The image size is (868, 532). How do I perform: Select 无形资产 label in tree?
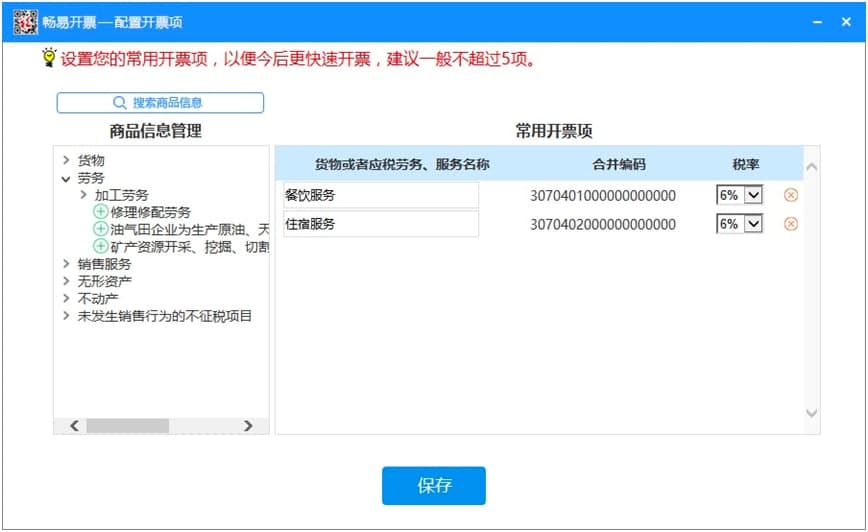[x=105, y=281]
